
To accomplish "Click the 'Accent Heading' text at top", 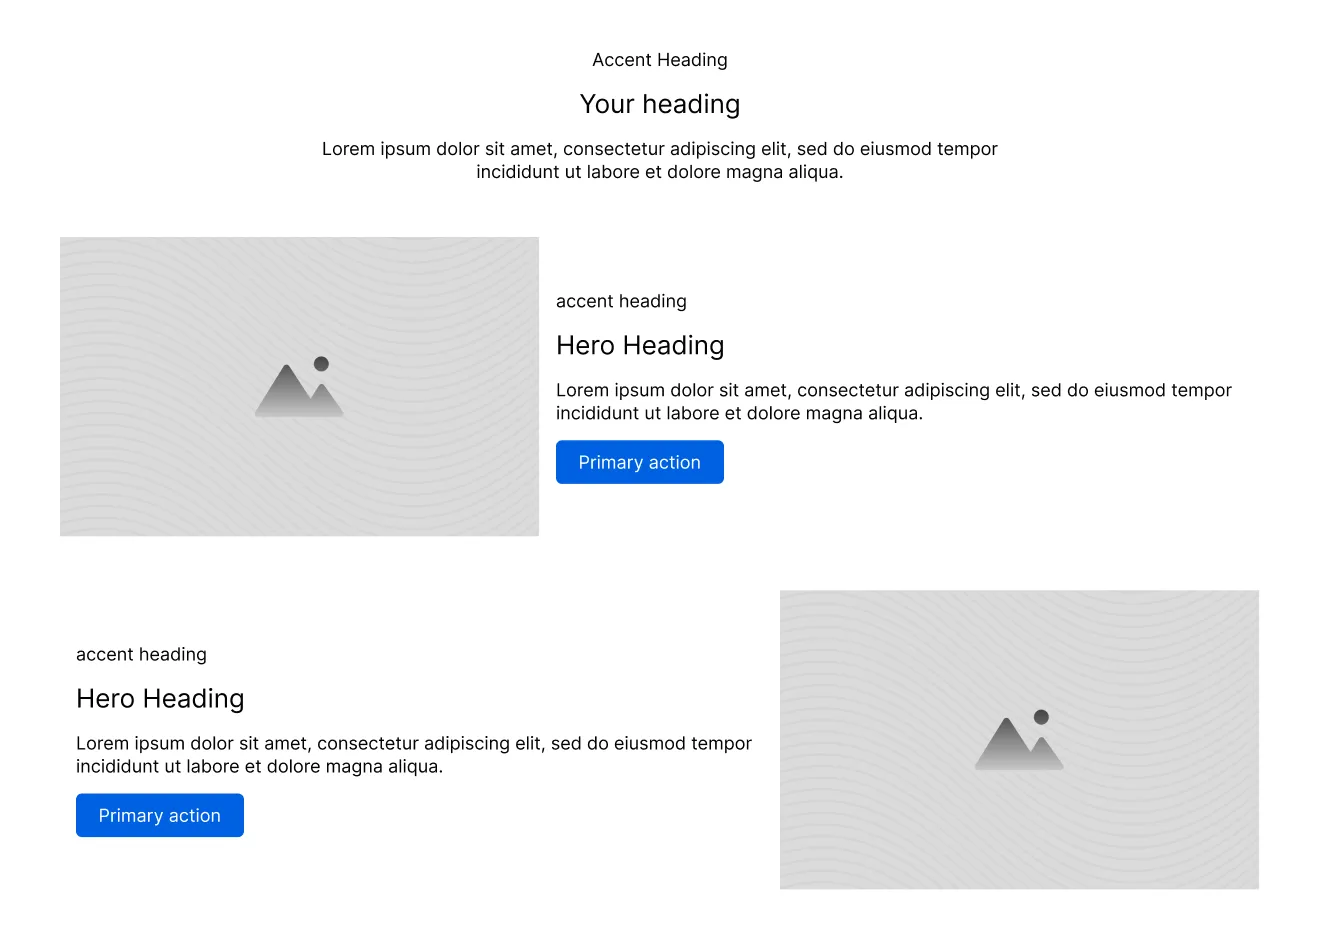I will click(x=660, y=60).
